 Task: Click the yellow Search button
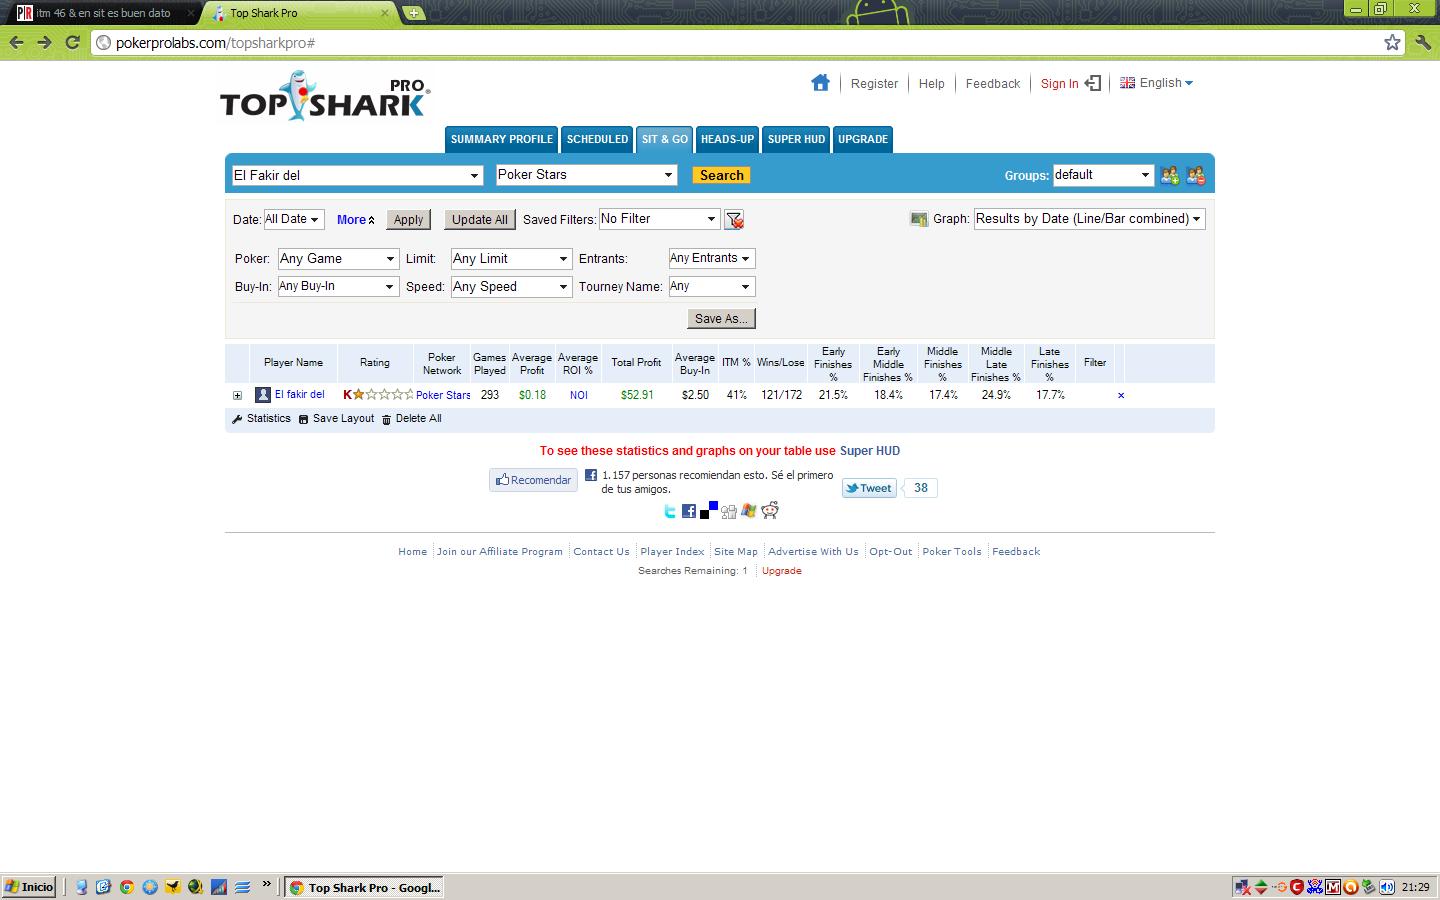coord(721,175)
